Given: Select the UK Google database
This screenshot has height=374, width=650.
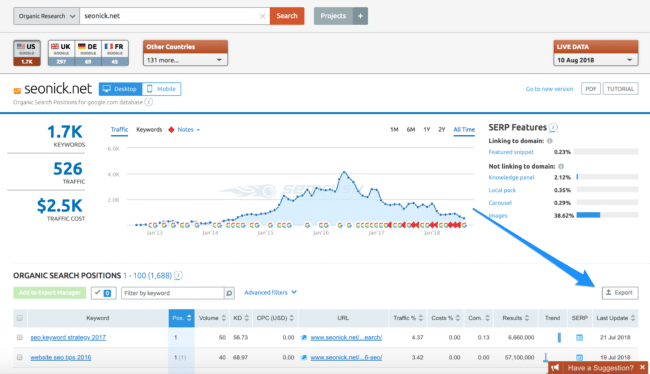Looking at the screenshot, I should coord(61,53).
